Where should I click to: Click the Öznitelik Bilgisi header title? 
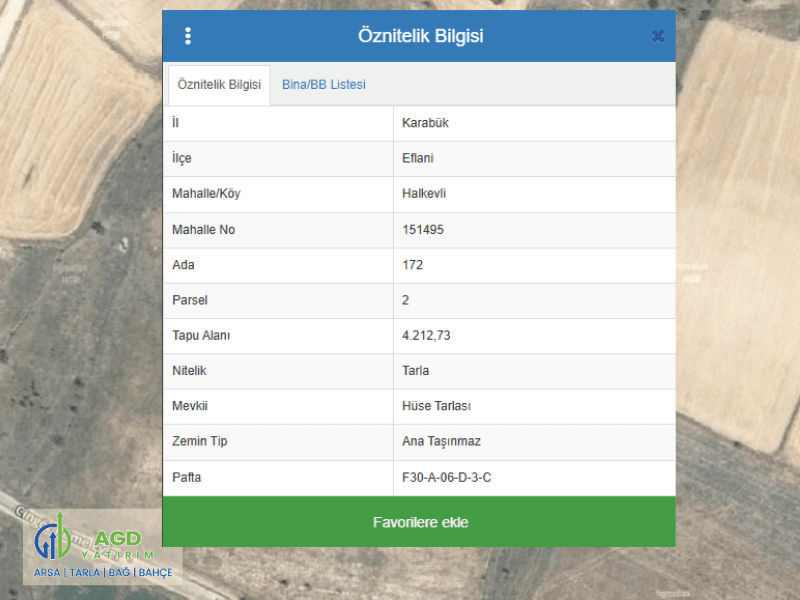(420, 36)
